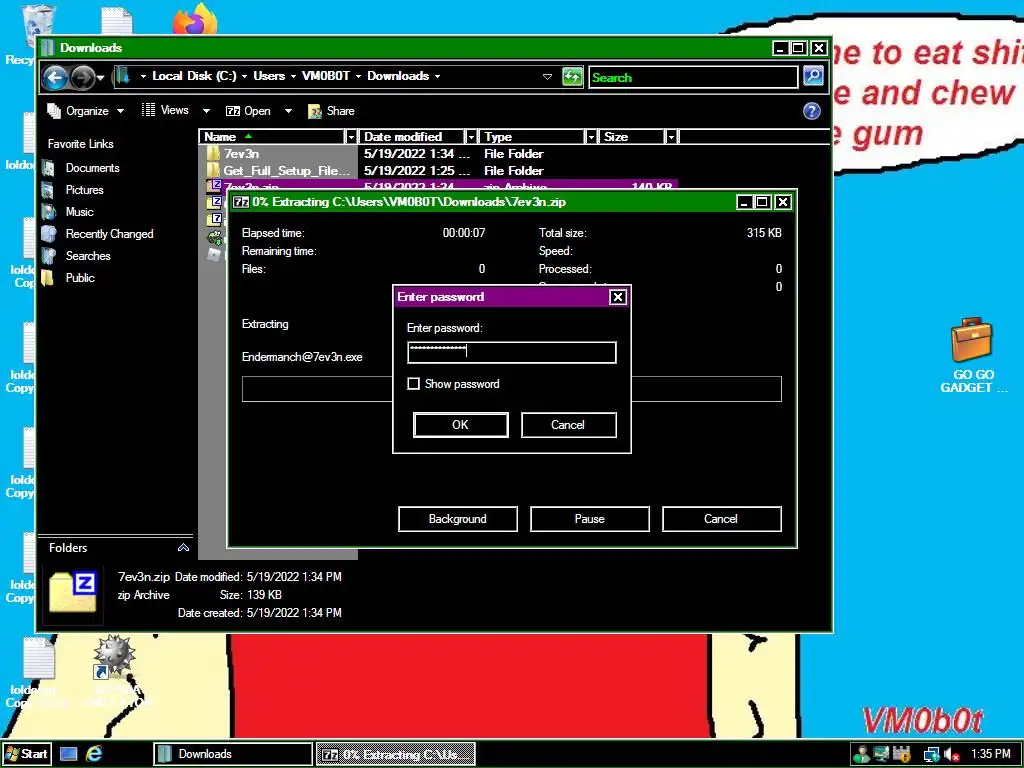Click the blue Help question mark icon
This screenshot has height=768, width=1024.
[811, 111]
